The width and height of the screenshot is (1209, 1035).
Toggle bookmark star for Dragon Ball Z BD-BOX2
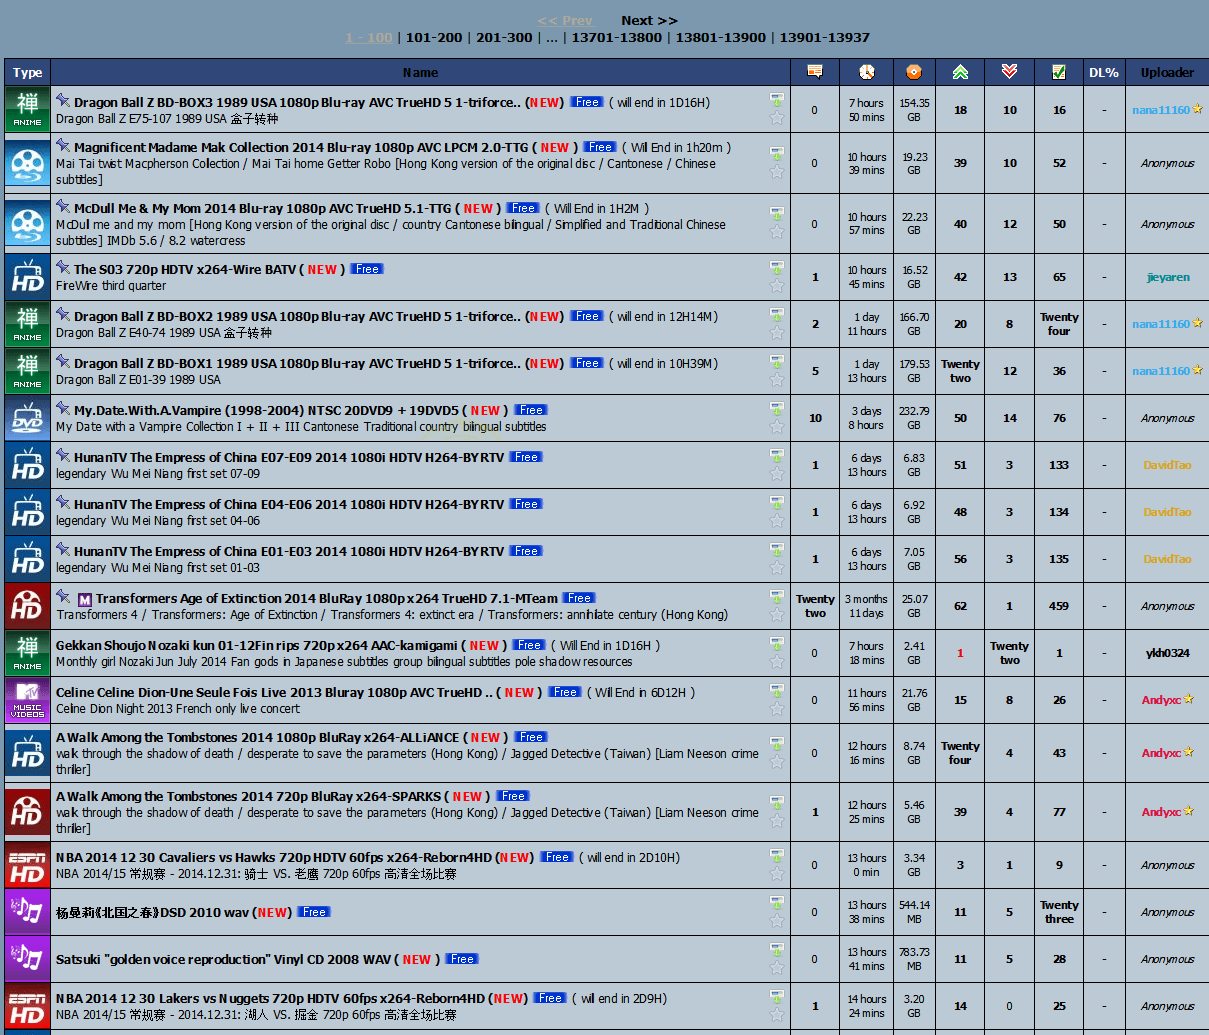pos(776,332)
